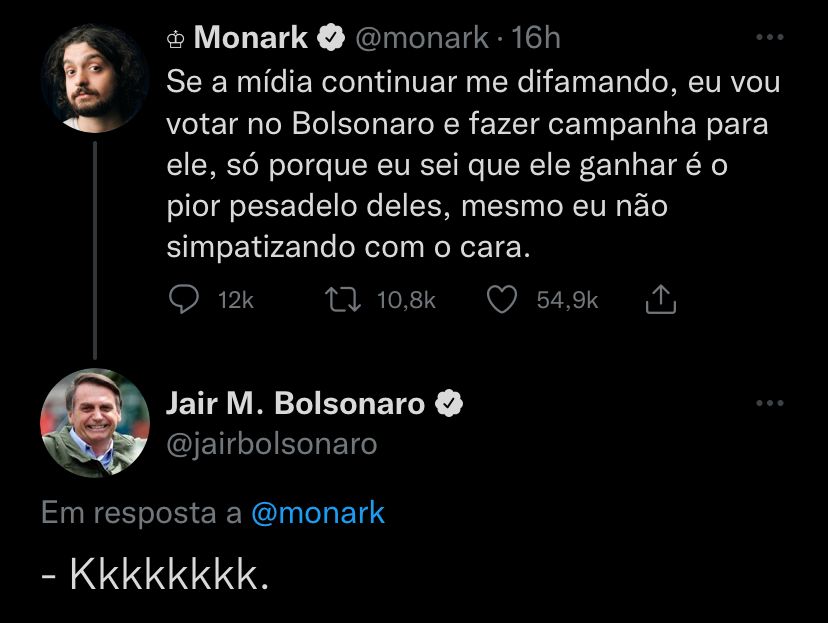Click the '- Kkkkkkkk.' reply text
This screenshot has height=623, width=828.
[155, 575]
